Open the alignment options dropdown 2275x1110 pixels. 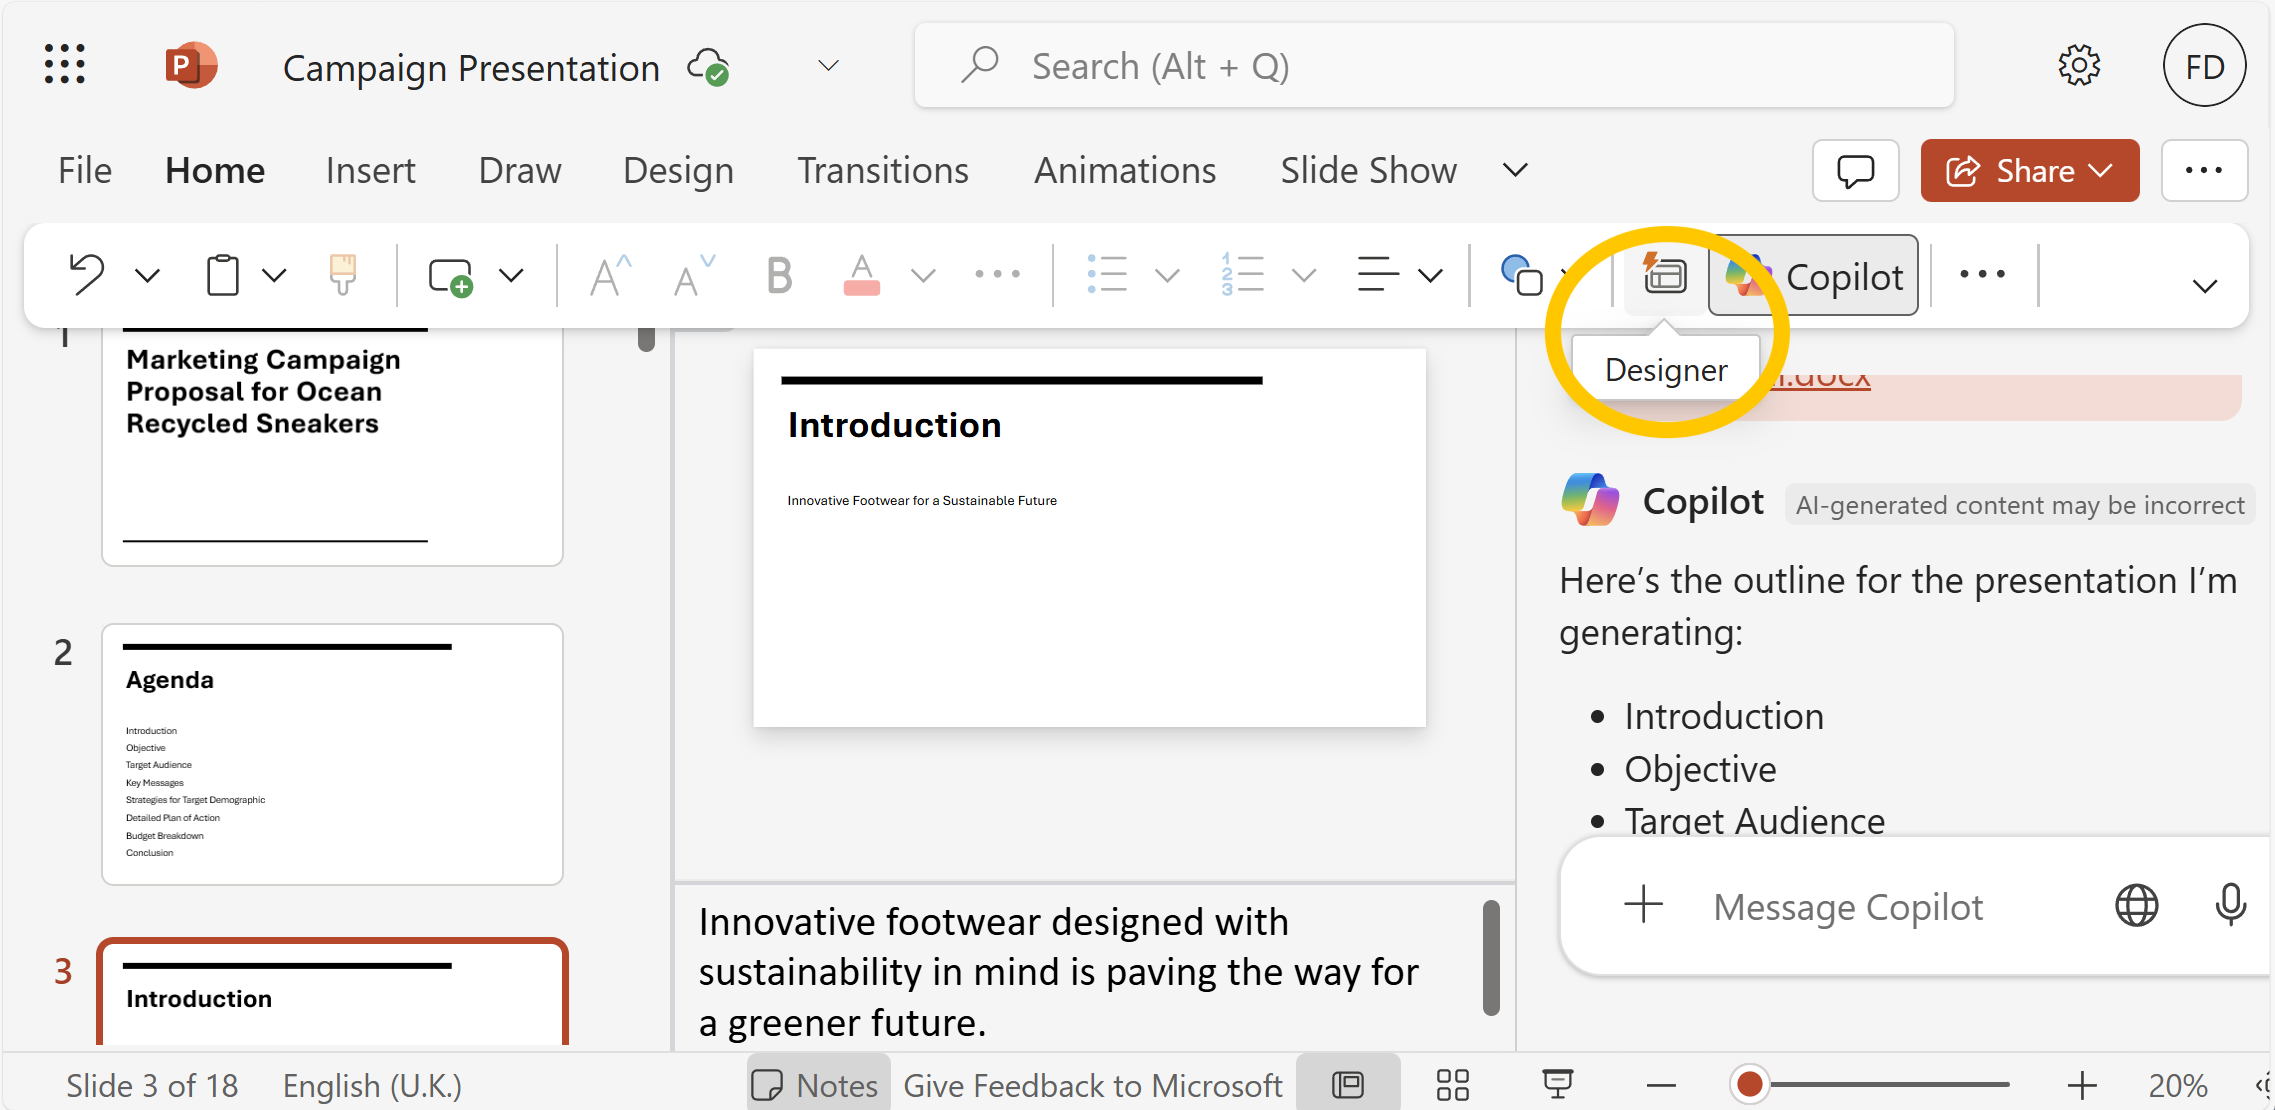pyautogui.click(x=1430, y=275)
